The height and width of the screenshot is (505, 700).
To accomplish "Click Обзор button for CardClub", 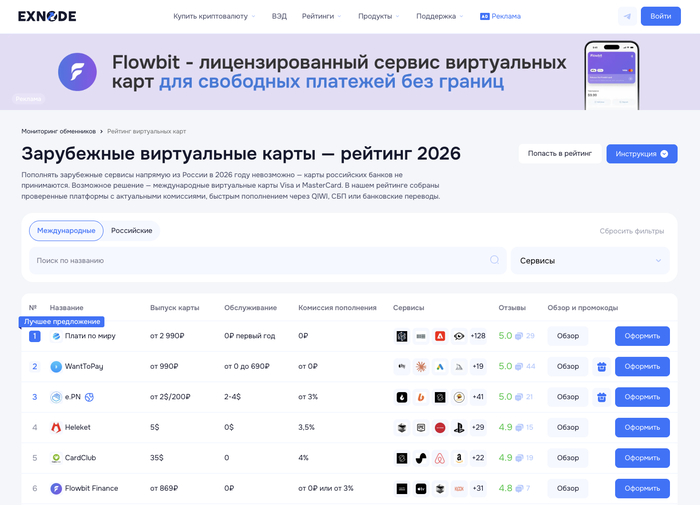I will click(x=568, y=458).
